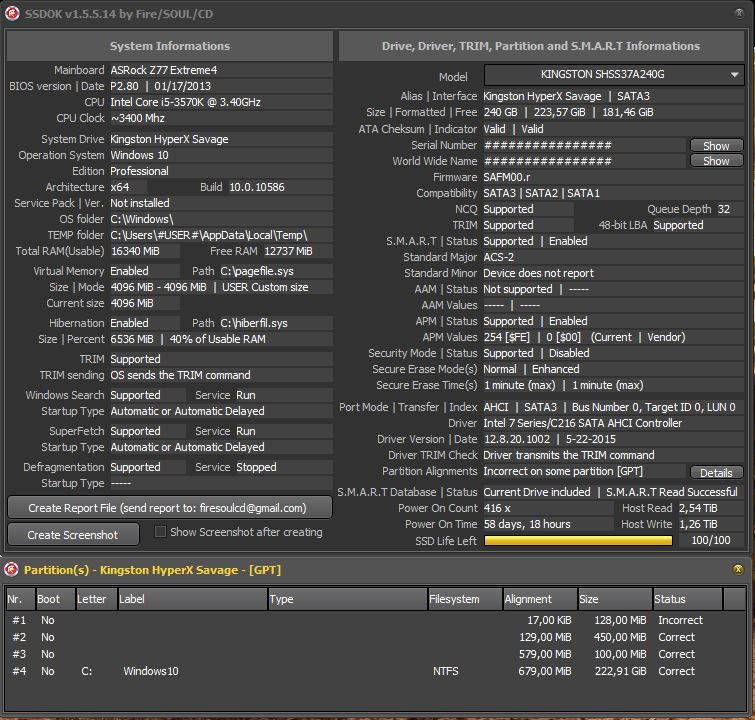This screenshot has height=720, width=755.
Task: Click Create Report File button
Action: coord(169,508)
